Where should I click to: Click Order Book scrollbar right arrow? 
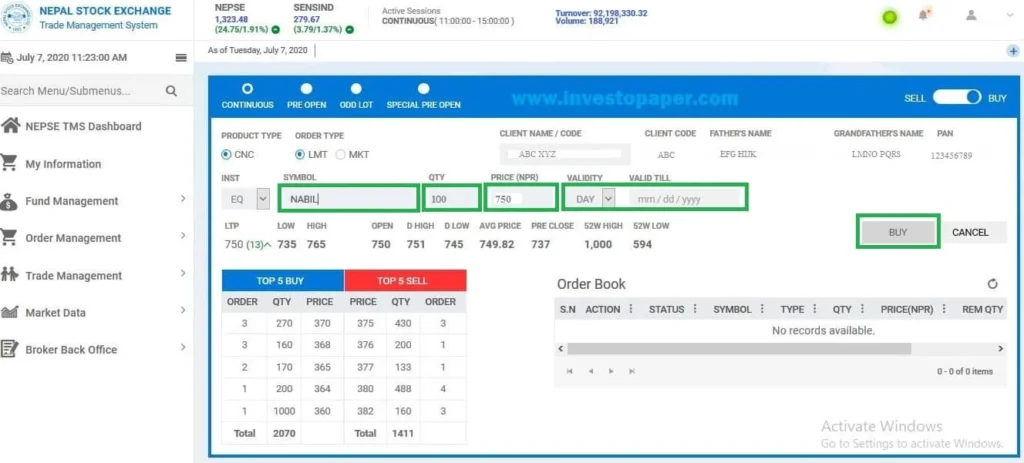tap(1001, 349)
